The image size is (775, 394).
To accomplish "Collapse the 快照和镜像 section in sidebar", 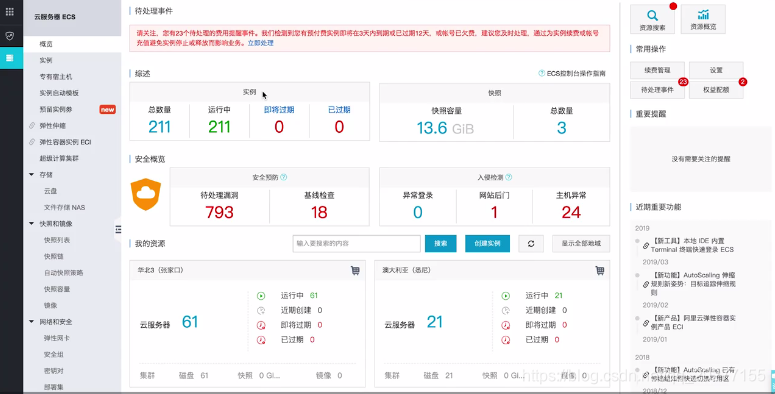I will (x=32, y=223).
